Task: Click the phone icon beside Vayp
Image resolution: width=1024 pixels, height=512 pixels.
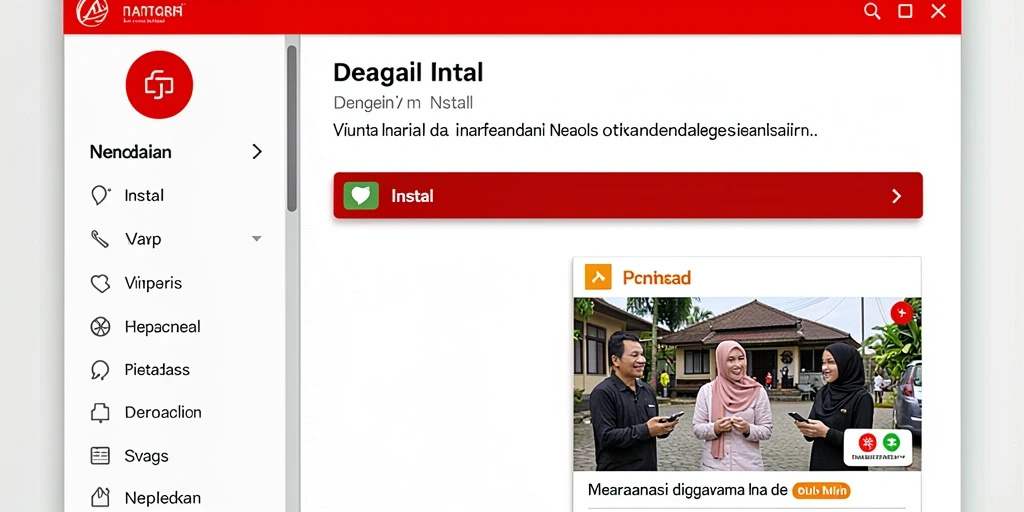Action: (x=99, y=239)
